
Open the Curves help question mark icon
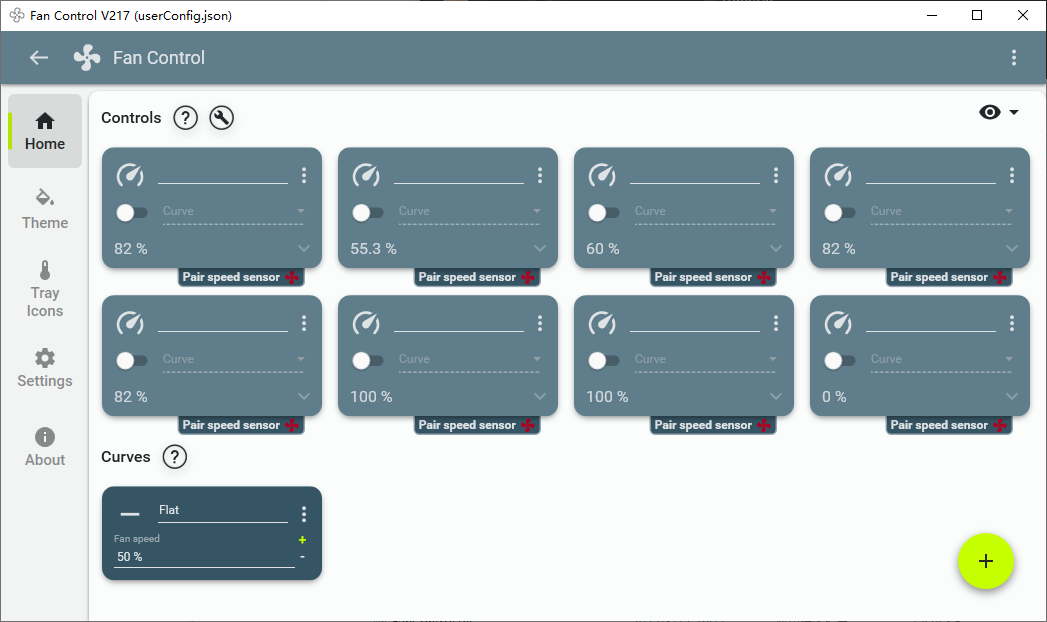175,457
